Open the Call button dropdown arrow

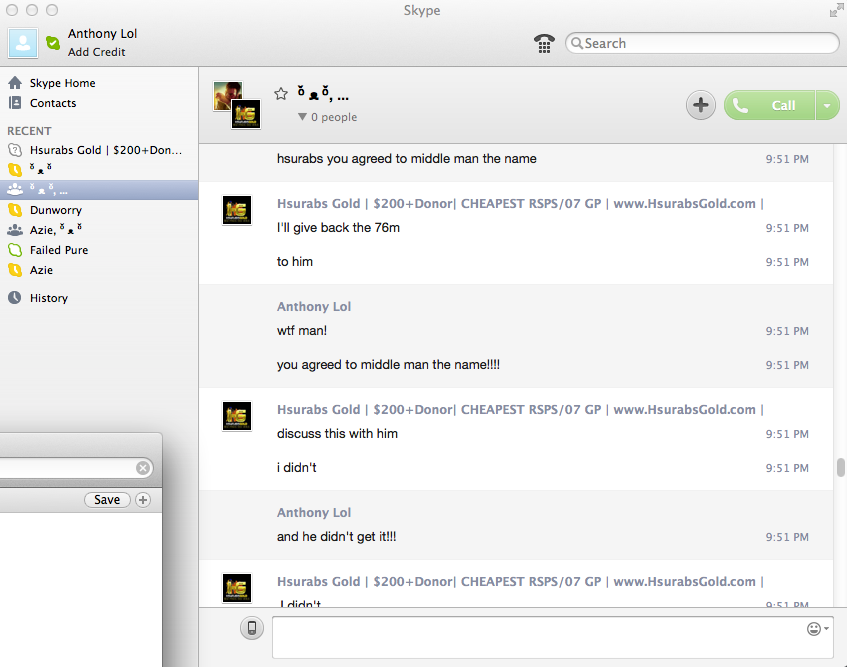pyautogui.click(x=827, y=105)
